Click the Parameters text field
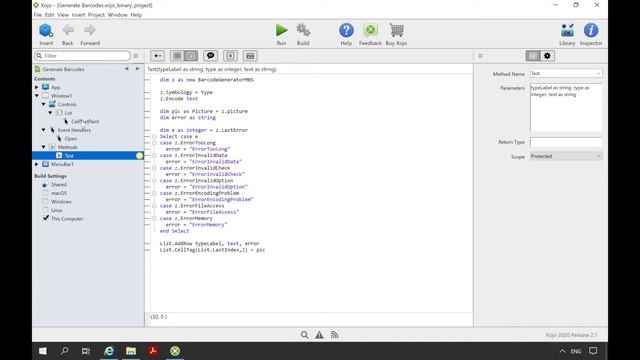640x360 pixels. tap(566, 107)
